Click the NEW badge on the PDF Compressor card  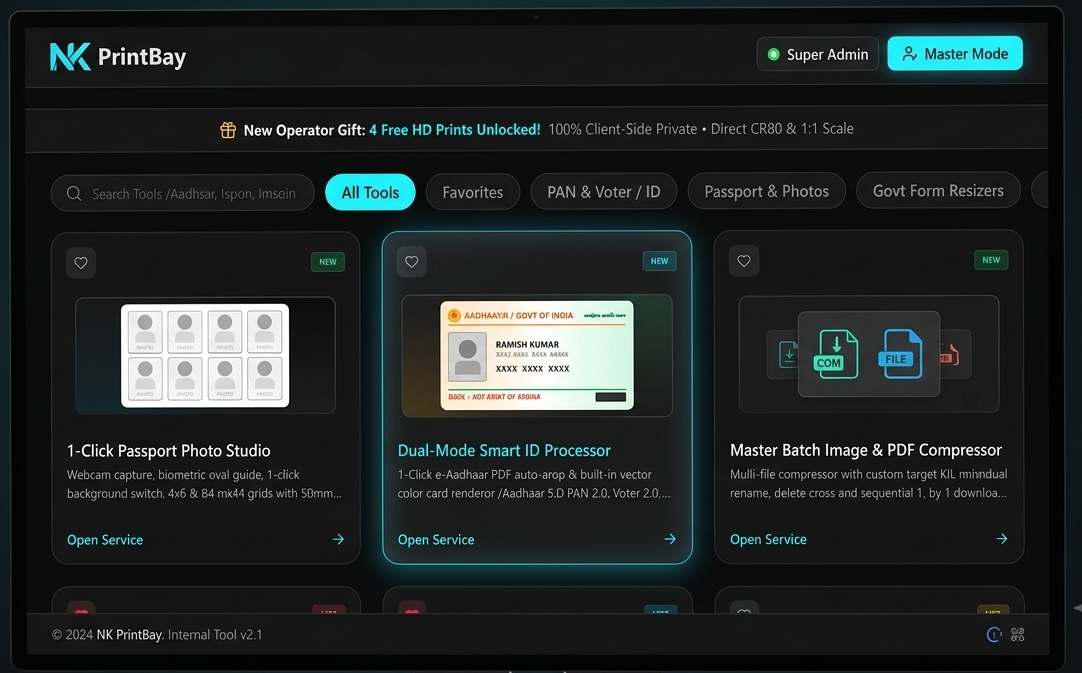coord(991,260)
